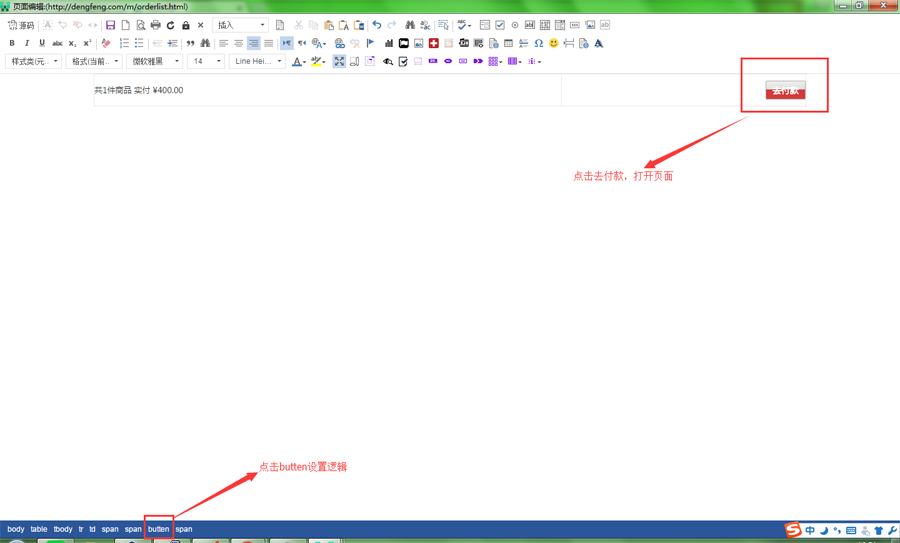This screenshot has height=543, width=900.
Task: Open the text color dropdown
Action: (x=298, y=61)
